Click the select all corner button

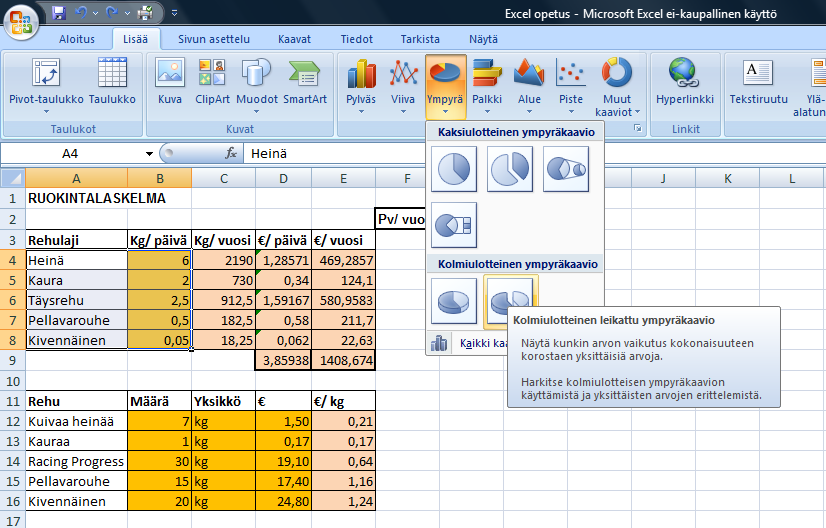pyautogui.click(x=13, y=178)
